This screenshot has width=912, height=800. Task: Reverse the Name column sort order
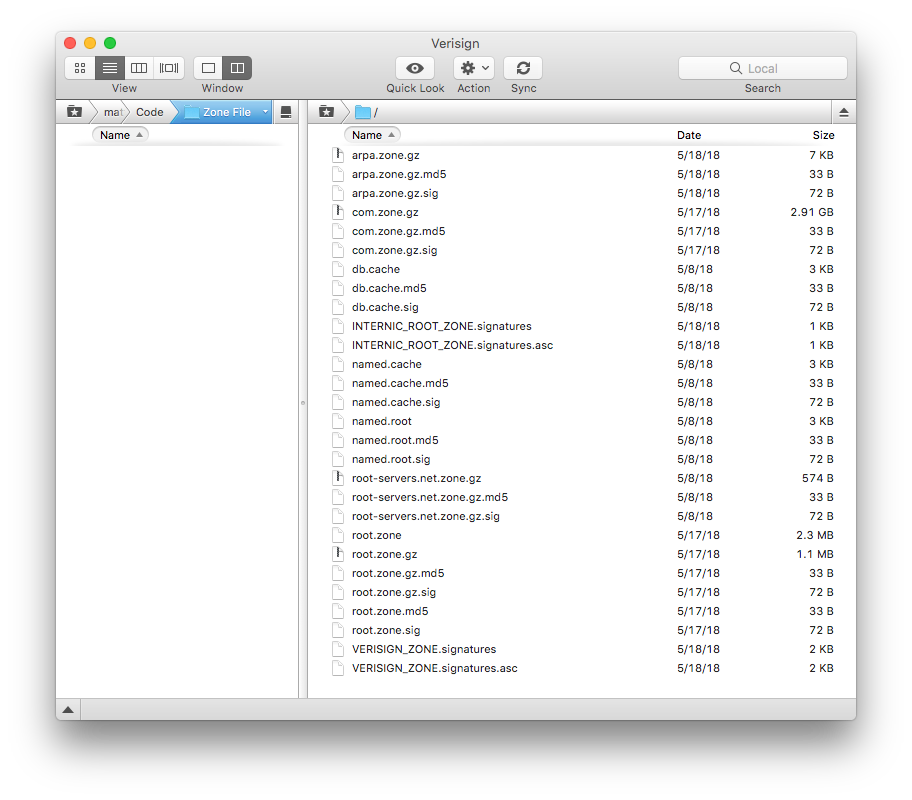(x=371, y=134)
